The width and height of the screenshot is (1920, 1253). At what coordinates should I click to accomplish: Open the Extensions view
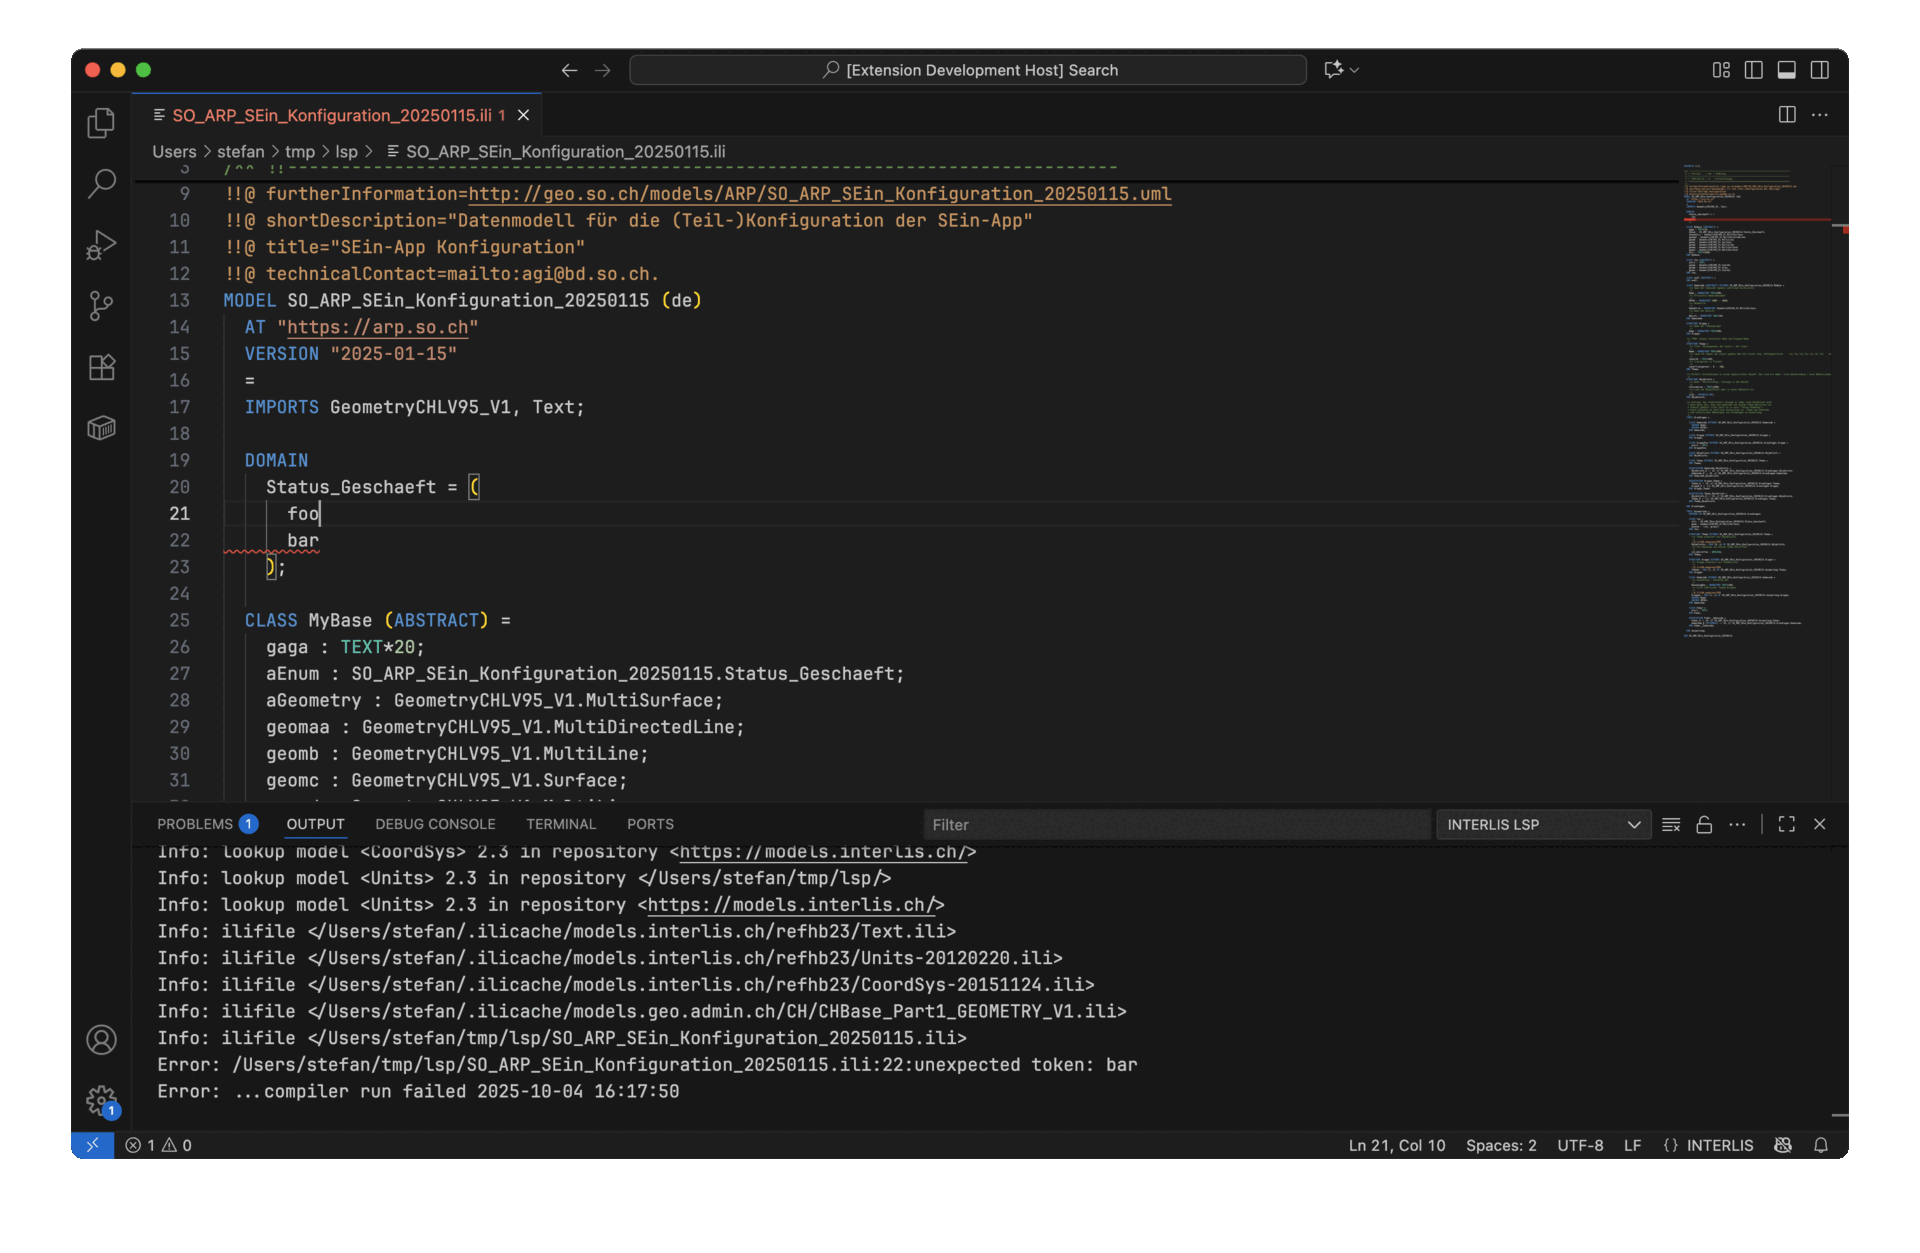(101, 367)
